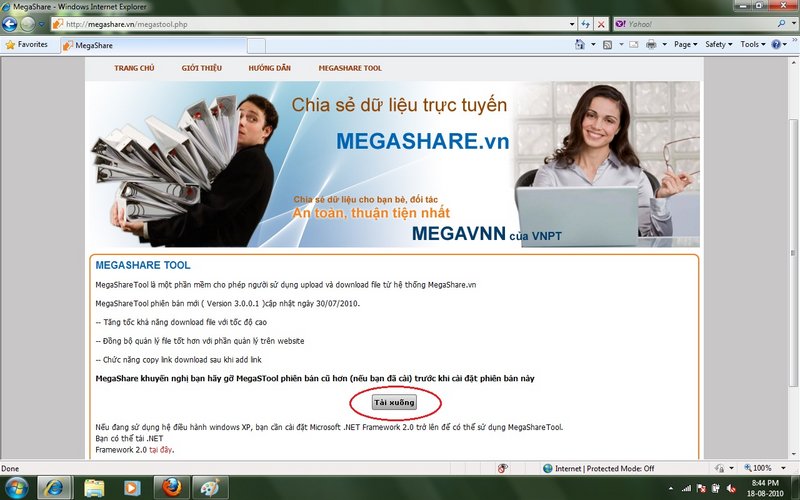Expand the Page dropdown menu
The height and width of the screenshot is (500, 800).
[686, 45]
